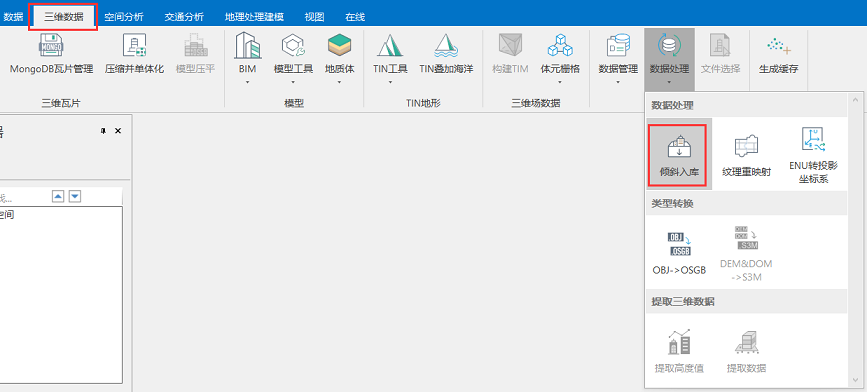The width and height of the screenshot is (867, 392).
Task: Click ENU转投影坐标系 icon
Action: 812,156
